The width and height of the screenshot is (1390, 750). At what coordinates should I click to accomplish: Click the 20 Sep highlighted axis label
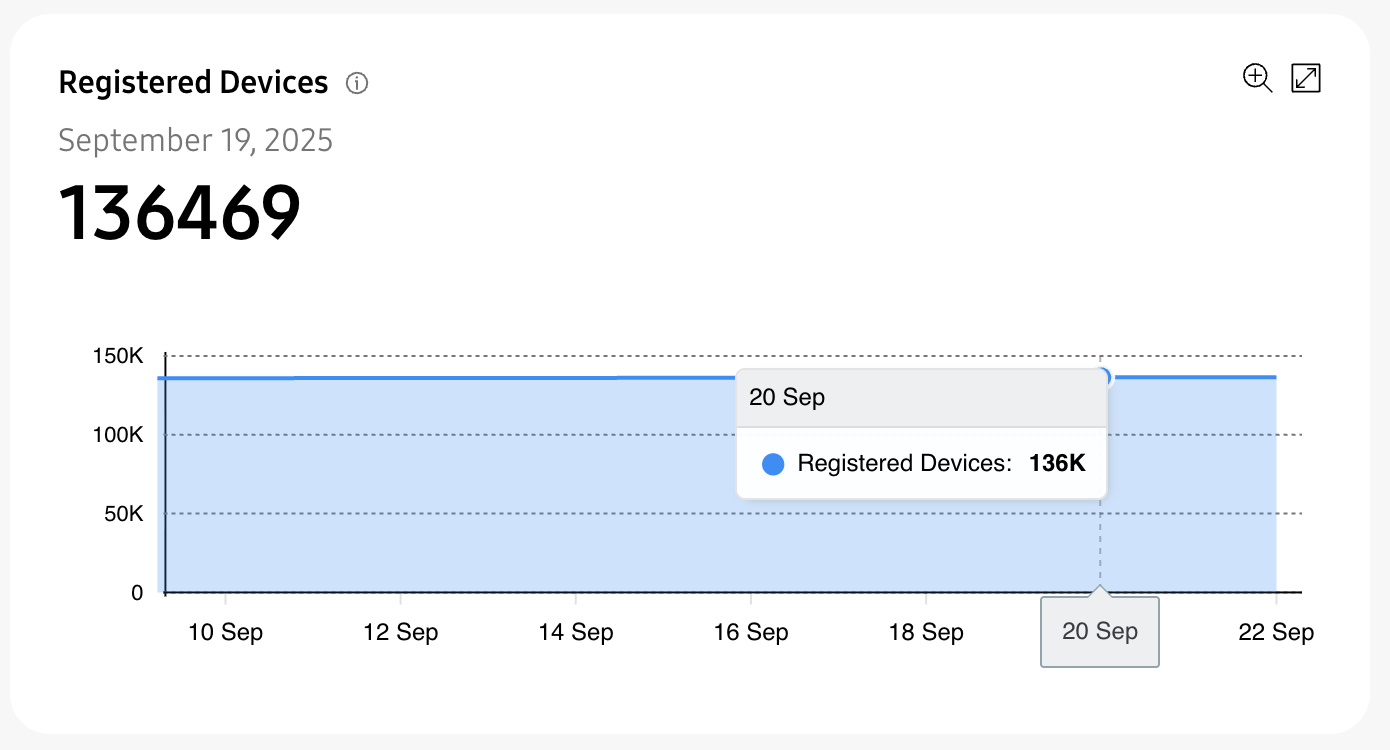[1099, 631]
